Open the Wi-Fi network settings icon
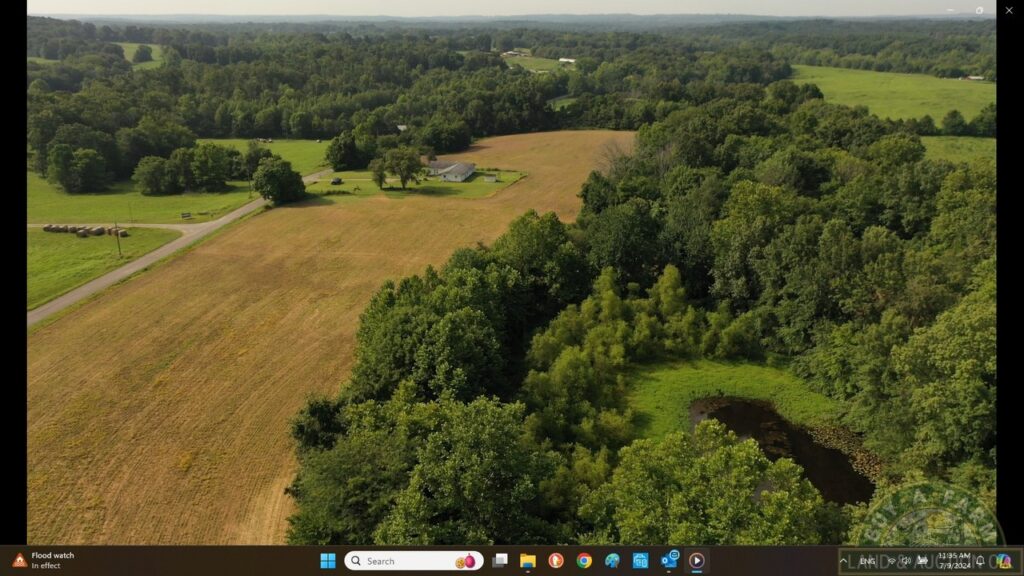This screenshot has width=1024, height=576. (891, 561)
